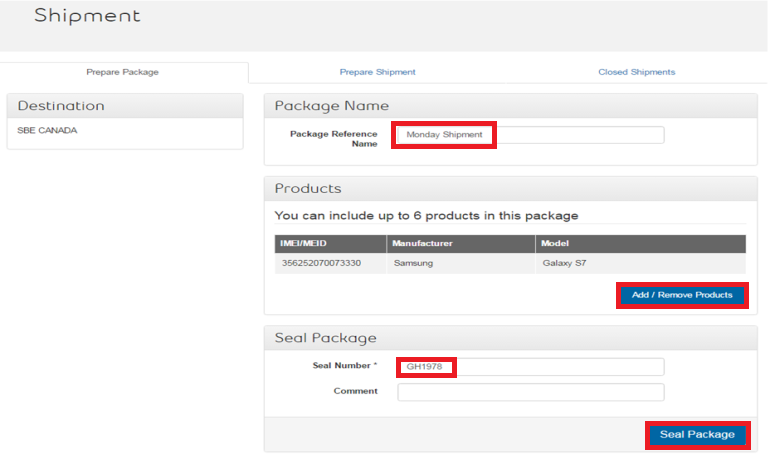The image size is (770, 458).
Task: Select the SBE CANADA destination entry
Action: 47,131
